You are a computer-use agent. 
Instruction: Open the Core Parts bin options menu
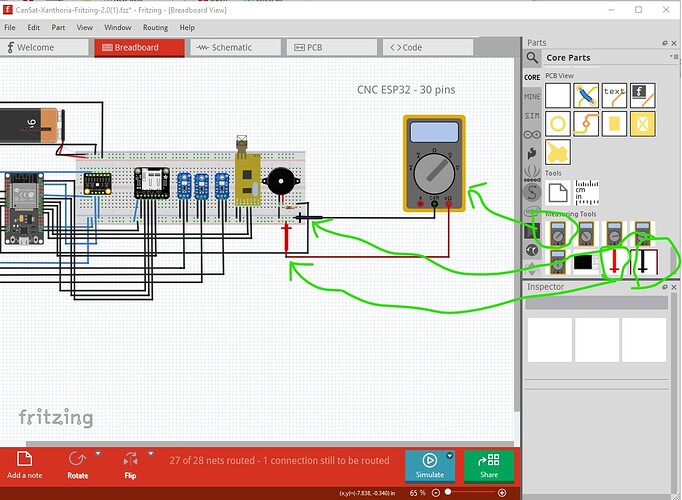tap(673, 57)
